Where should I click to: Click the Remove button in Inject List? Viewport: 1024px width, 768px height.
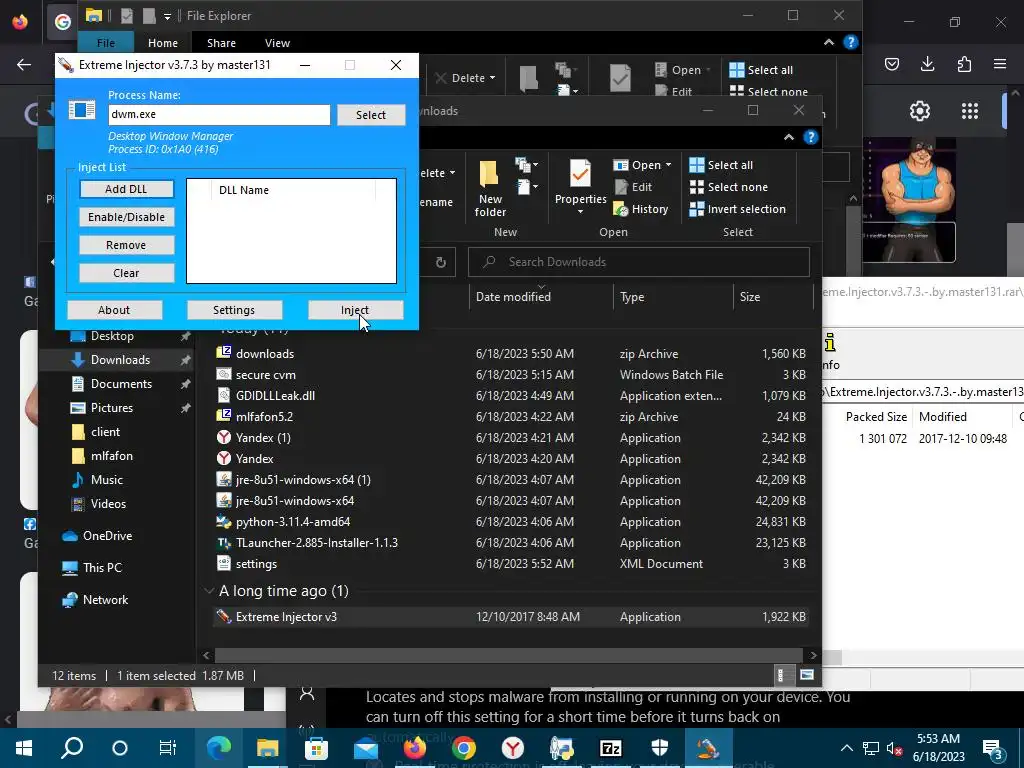[127, 245]
